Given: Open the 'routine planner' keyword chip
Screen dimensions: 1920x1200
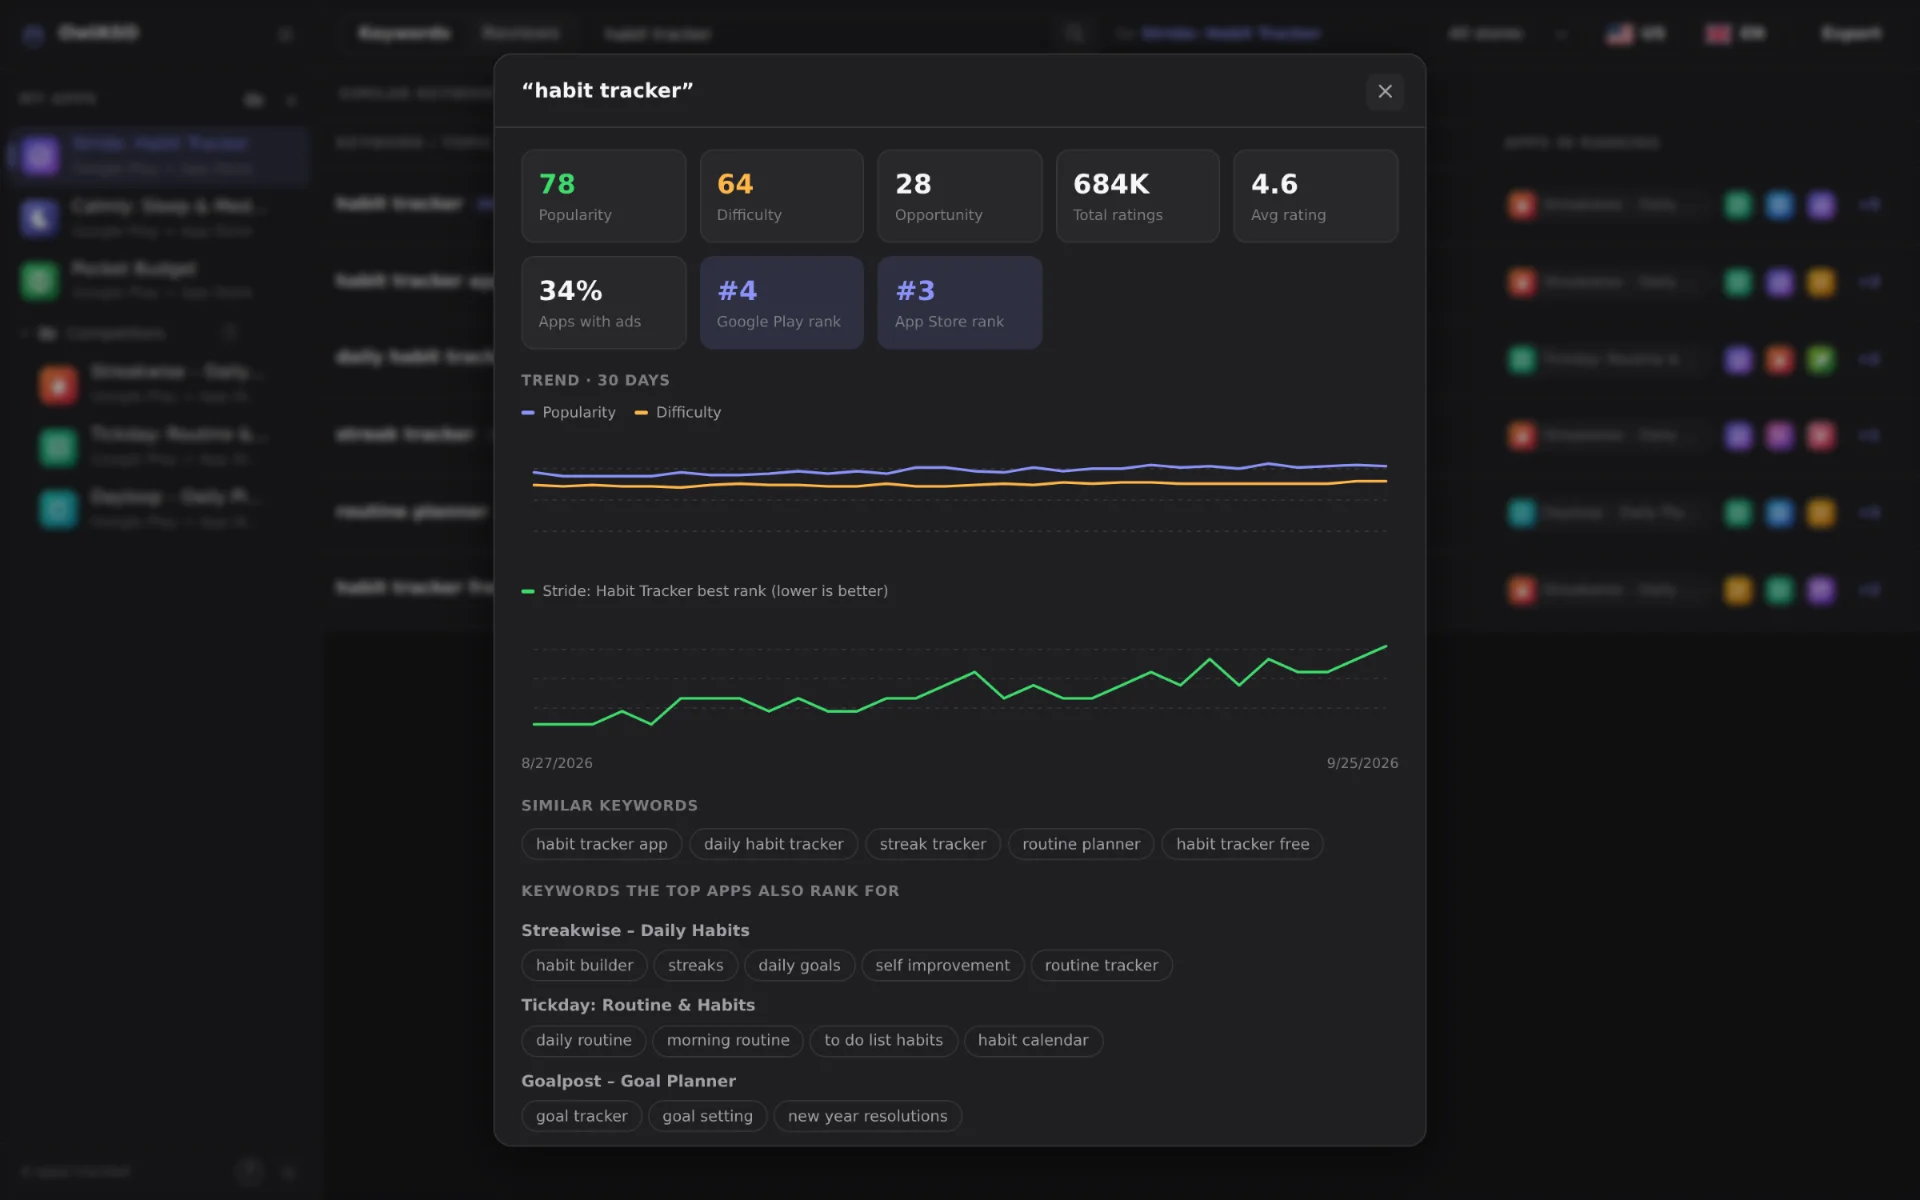Looking at the screenshot, I should point(1081,844).
